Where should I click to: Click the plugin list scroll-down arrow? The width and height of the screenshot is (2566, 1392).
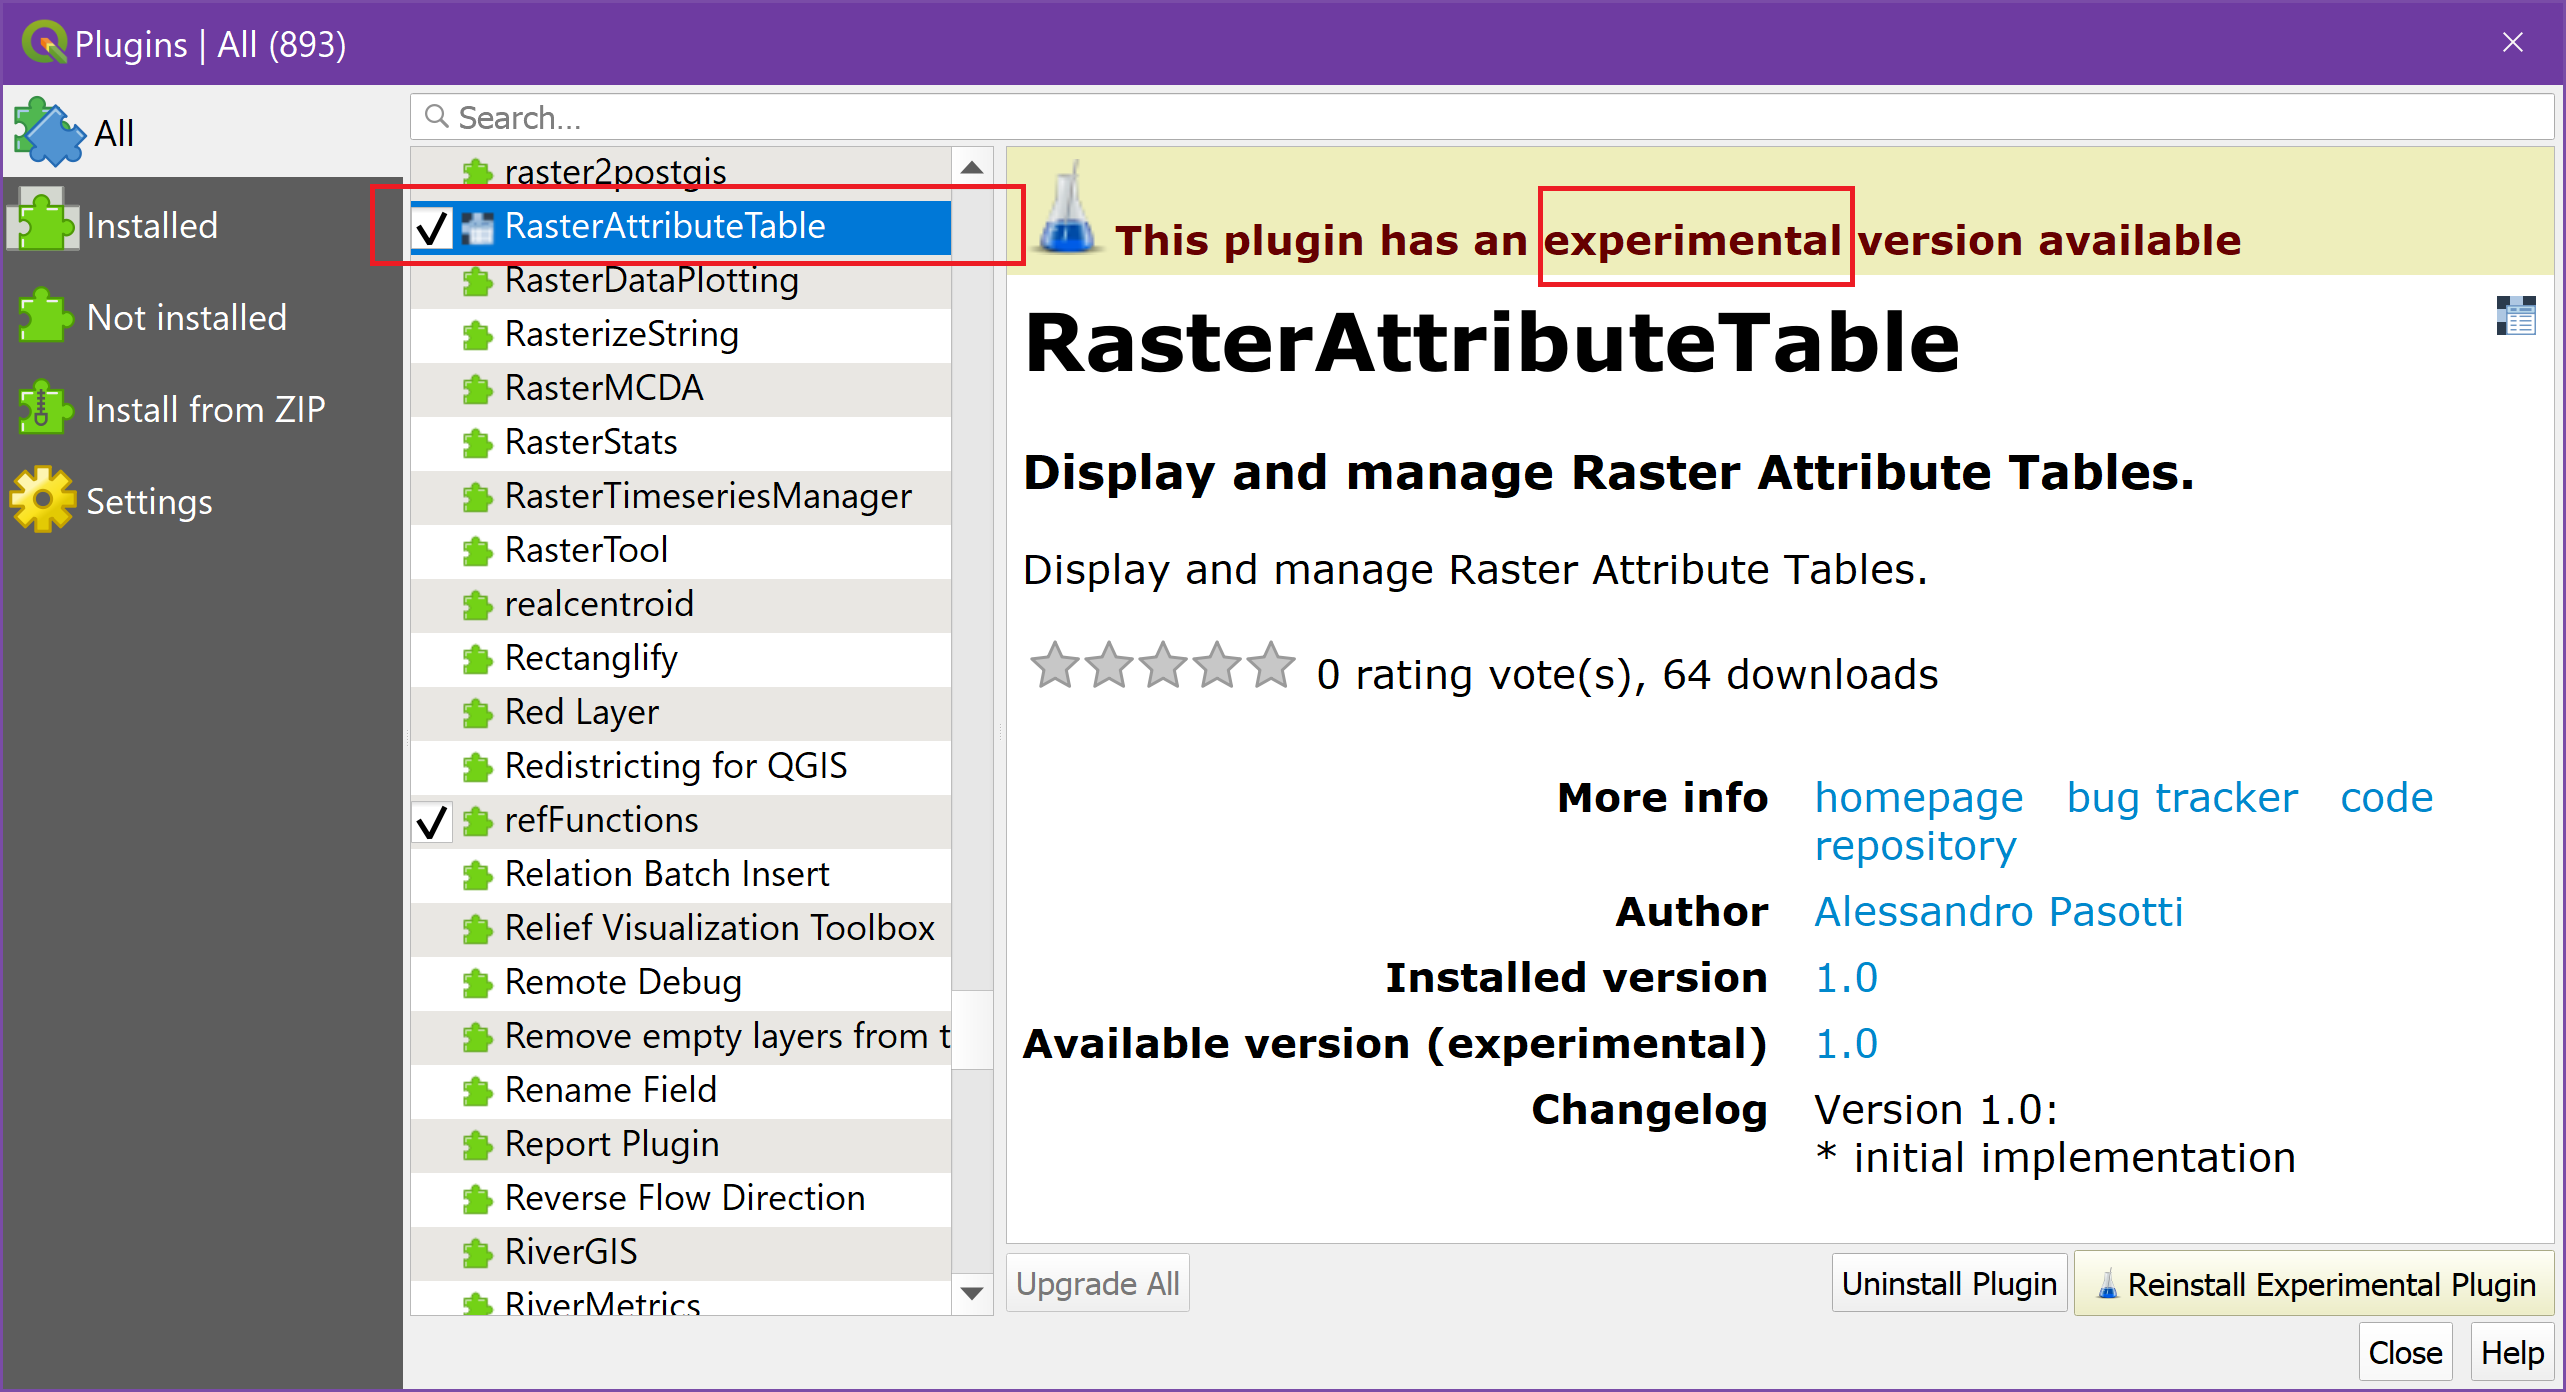[972, 1293]
